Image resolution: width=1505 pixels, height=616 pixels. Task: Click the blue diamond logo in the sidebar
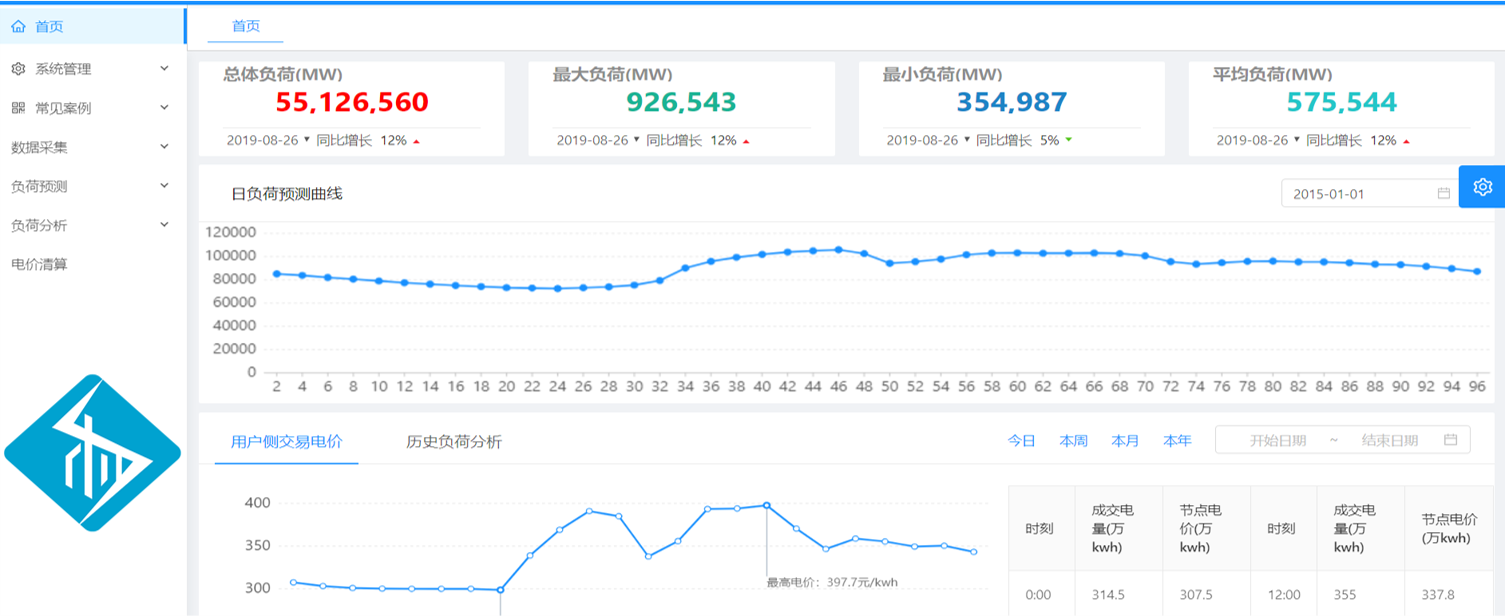pos(92,453)
